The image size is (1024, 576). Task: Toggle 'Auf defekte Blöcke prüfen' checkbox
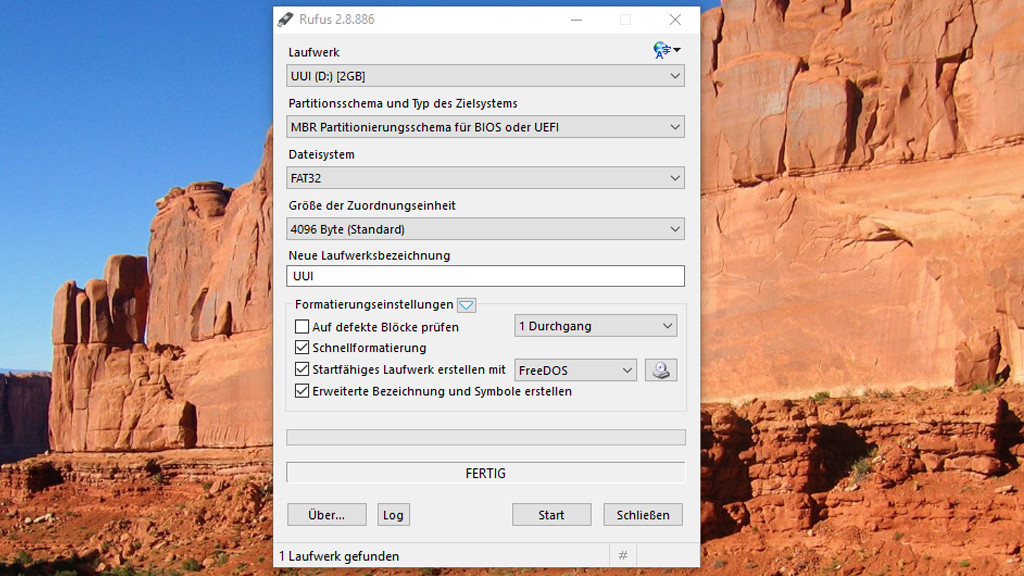point(302,327)
